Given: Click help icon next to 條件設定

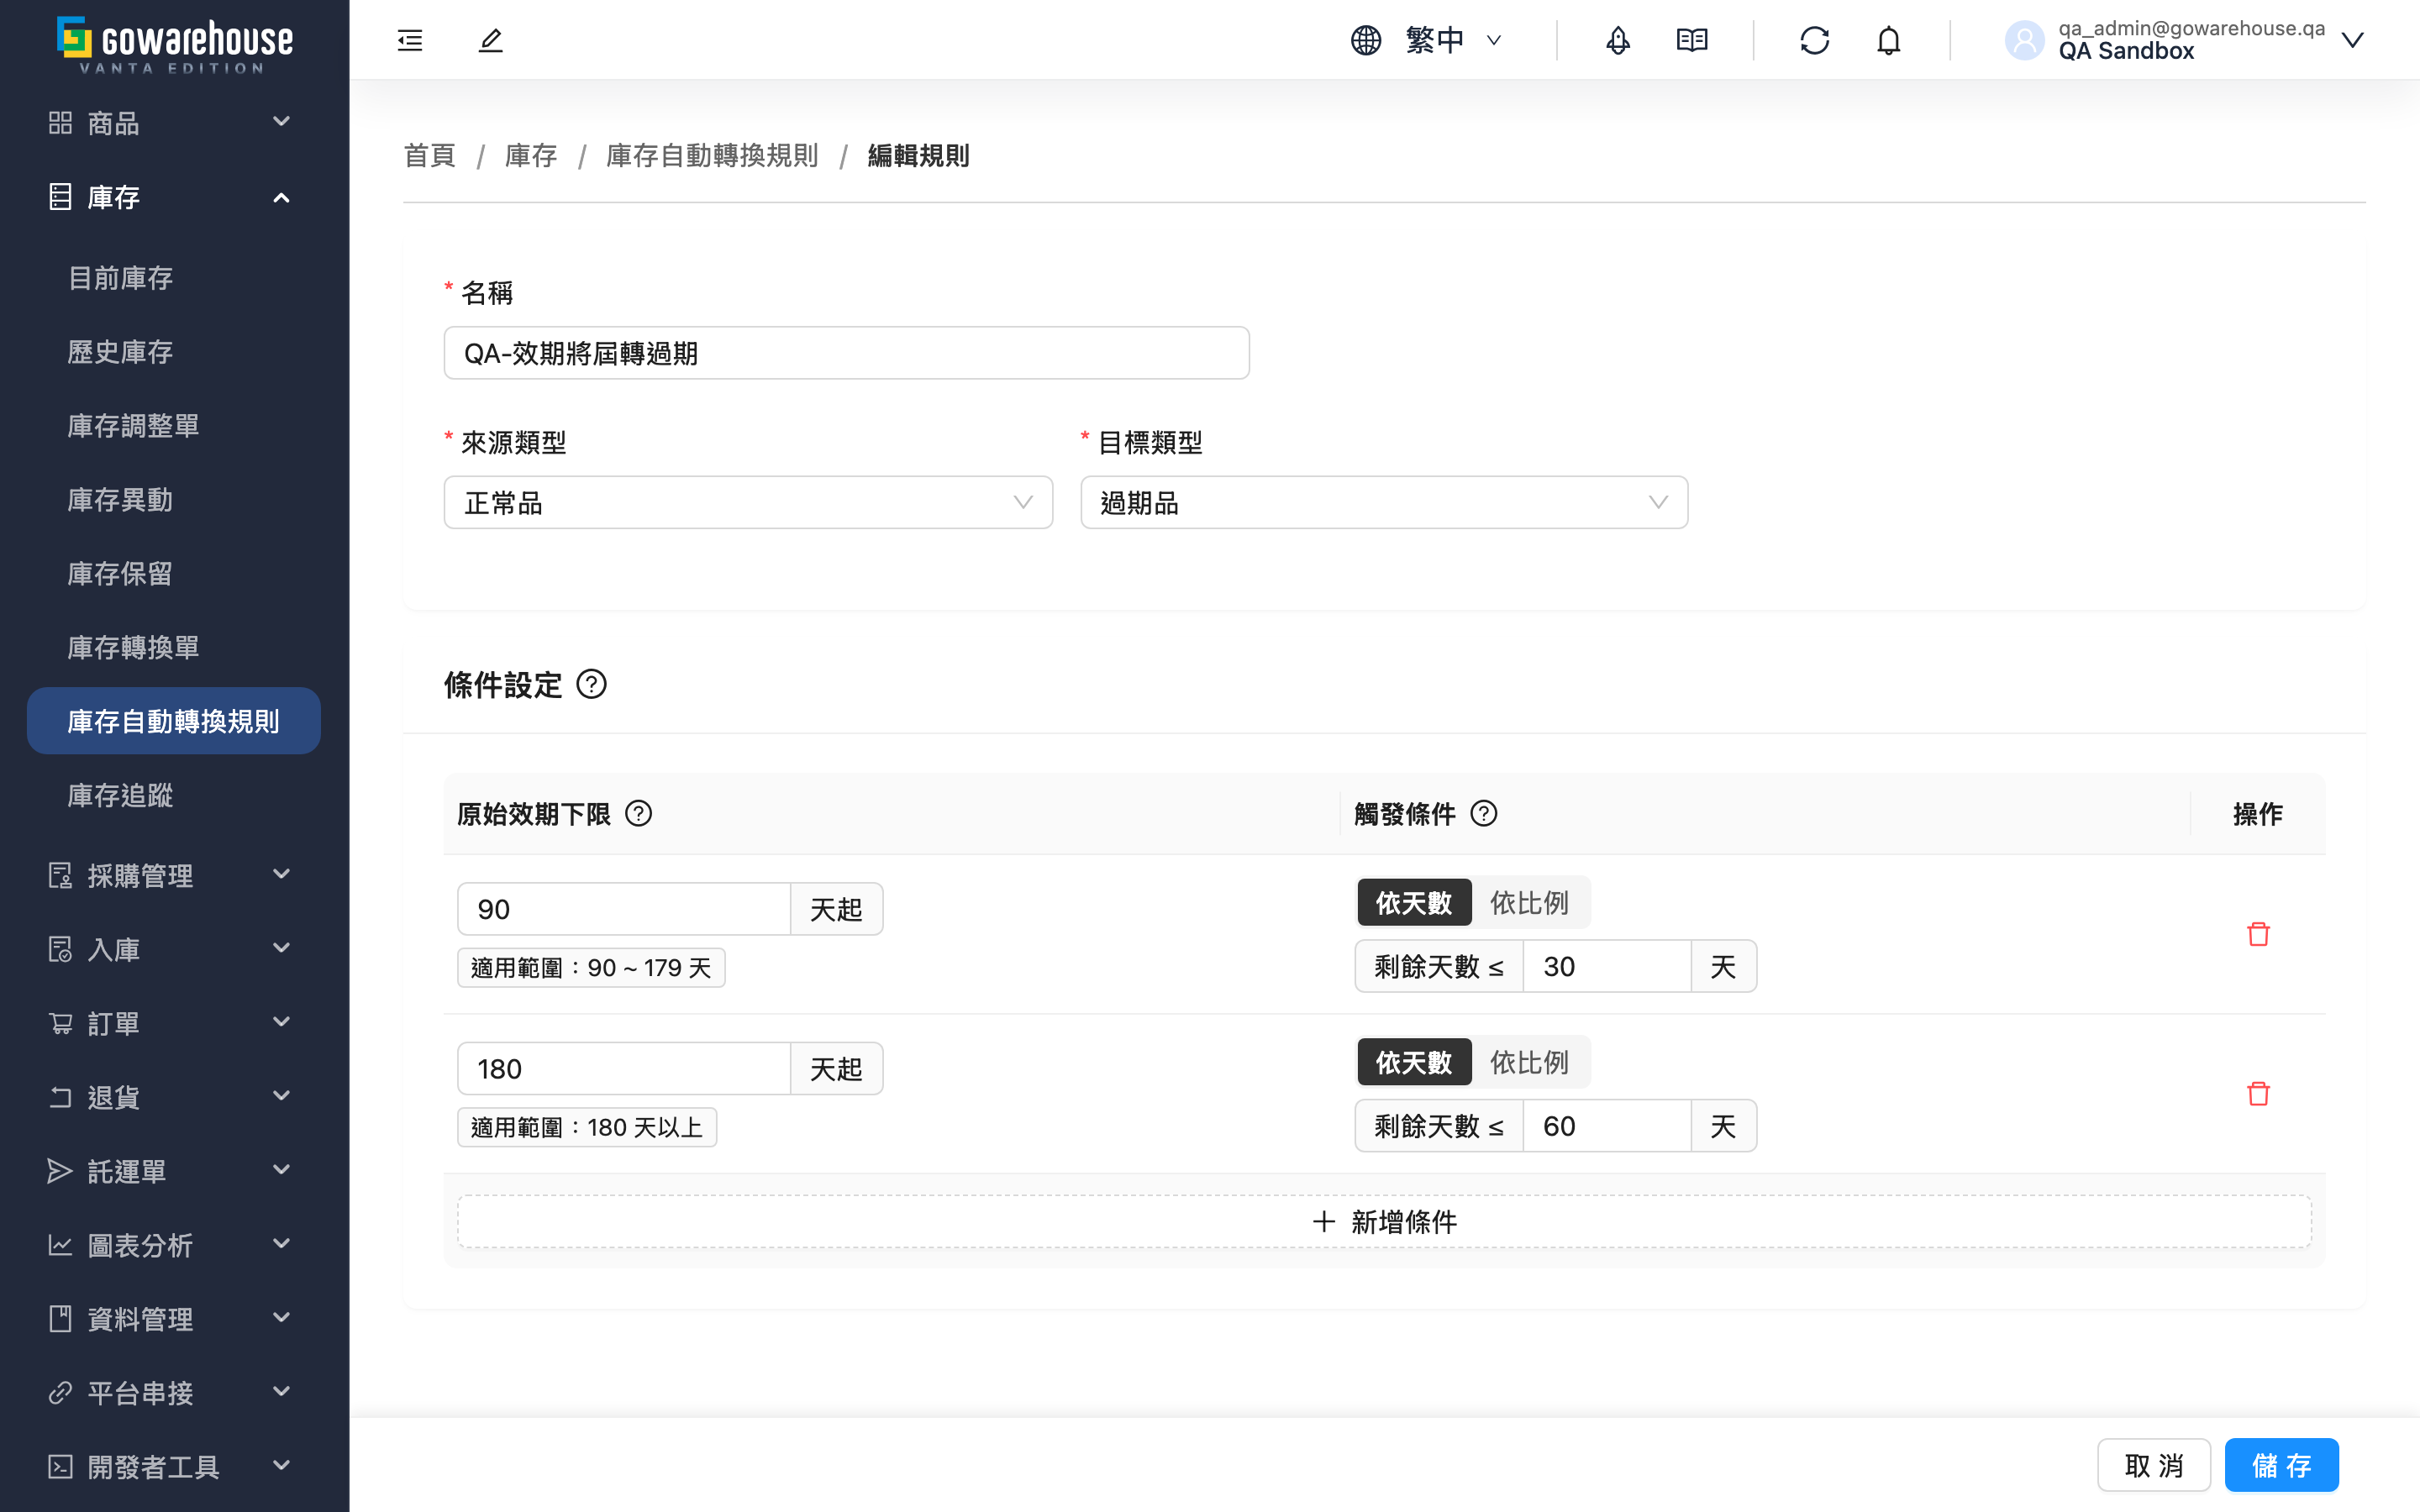Looking at the screenshot, I should pos(592,684).
